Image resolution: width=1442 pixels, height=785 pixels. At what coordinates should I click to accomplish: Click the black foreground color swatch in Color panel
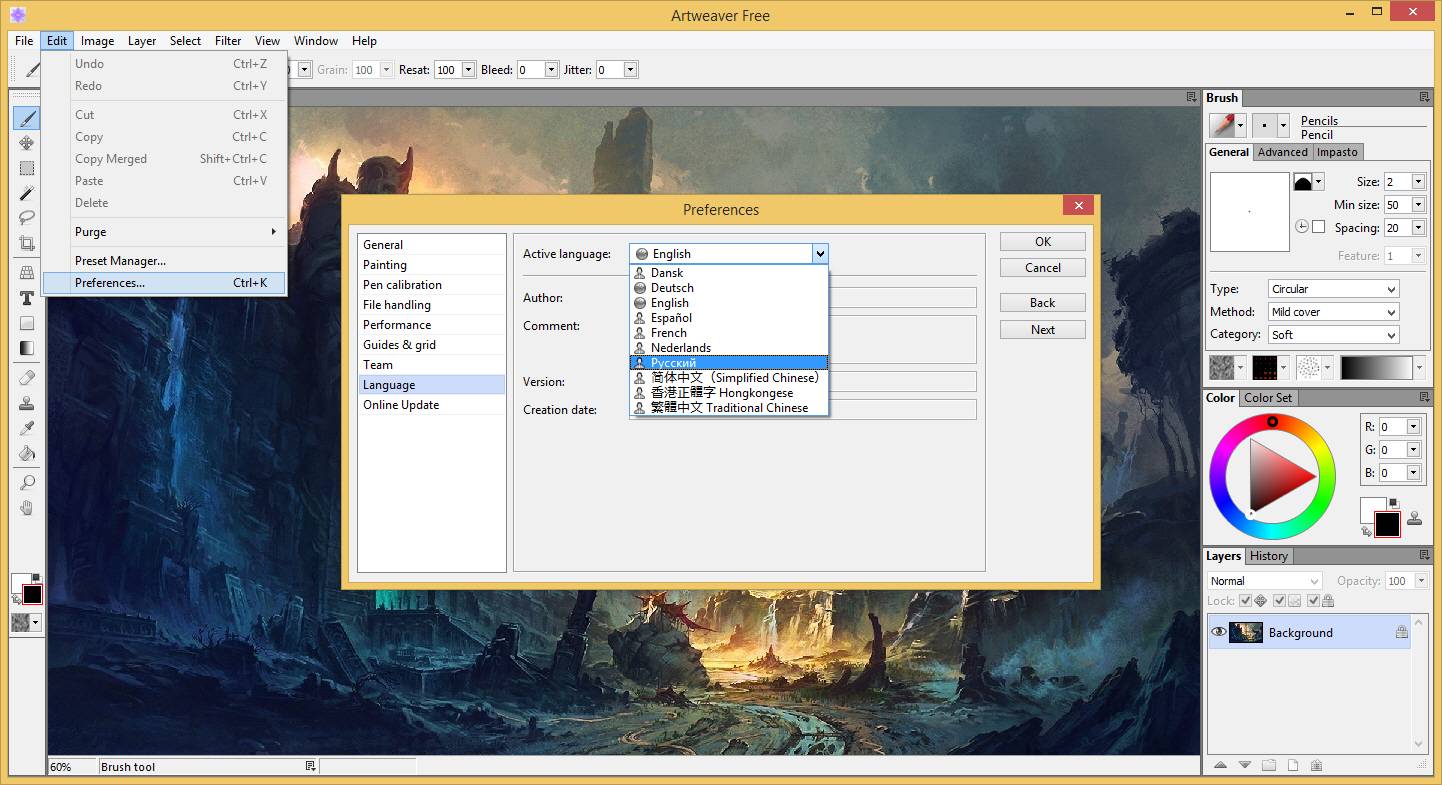coord(1387,524)
